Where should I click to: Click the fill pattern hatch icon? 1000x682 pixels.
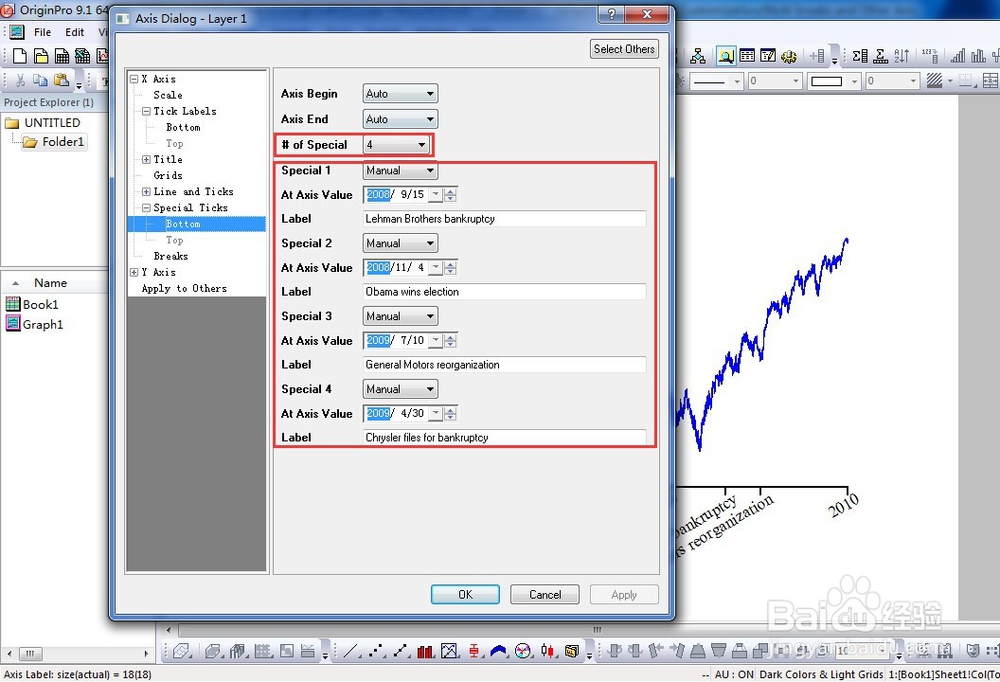pos(934,81)
